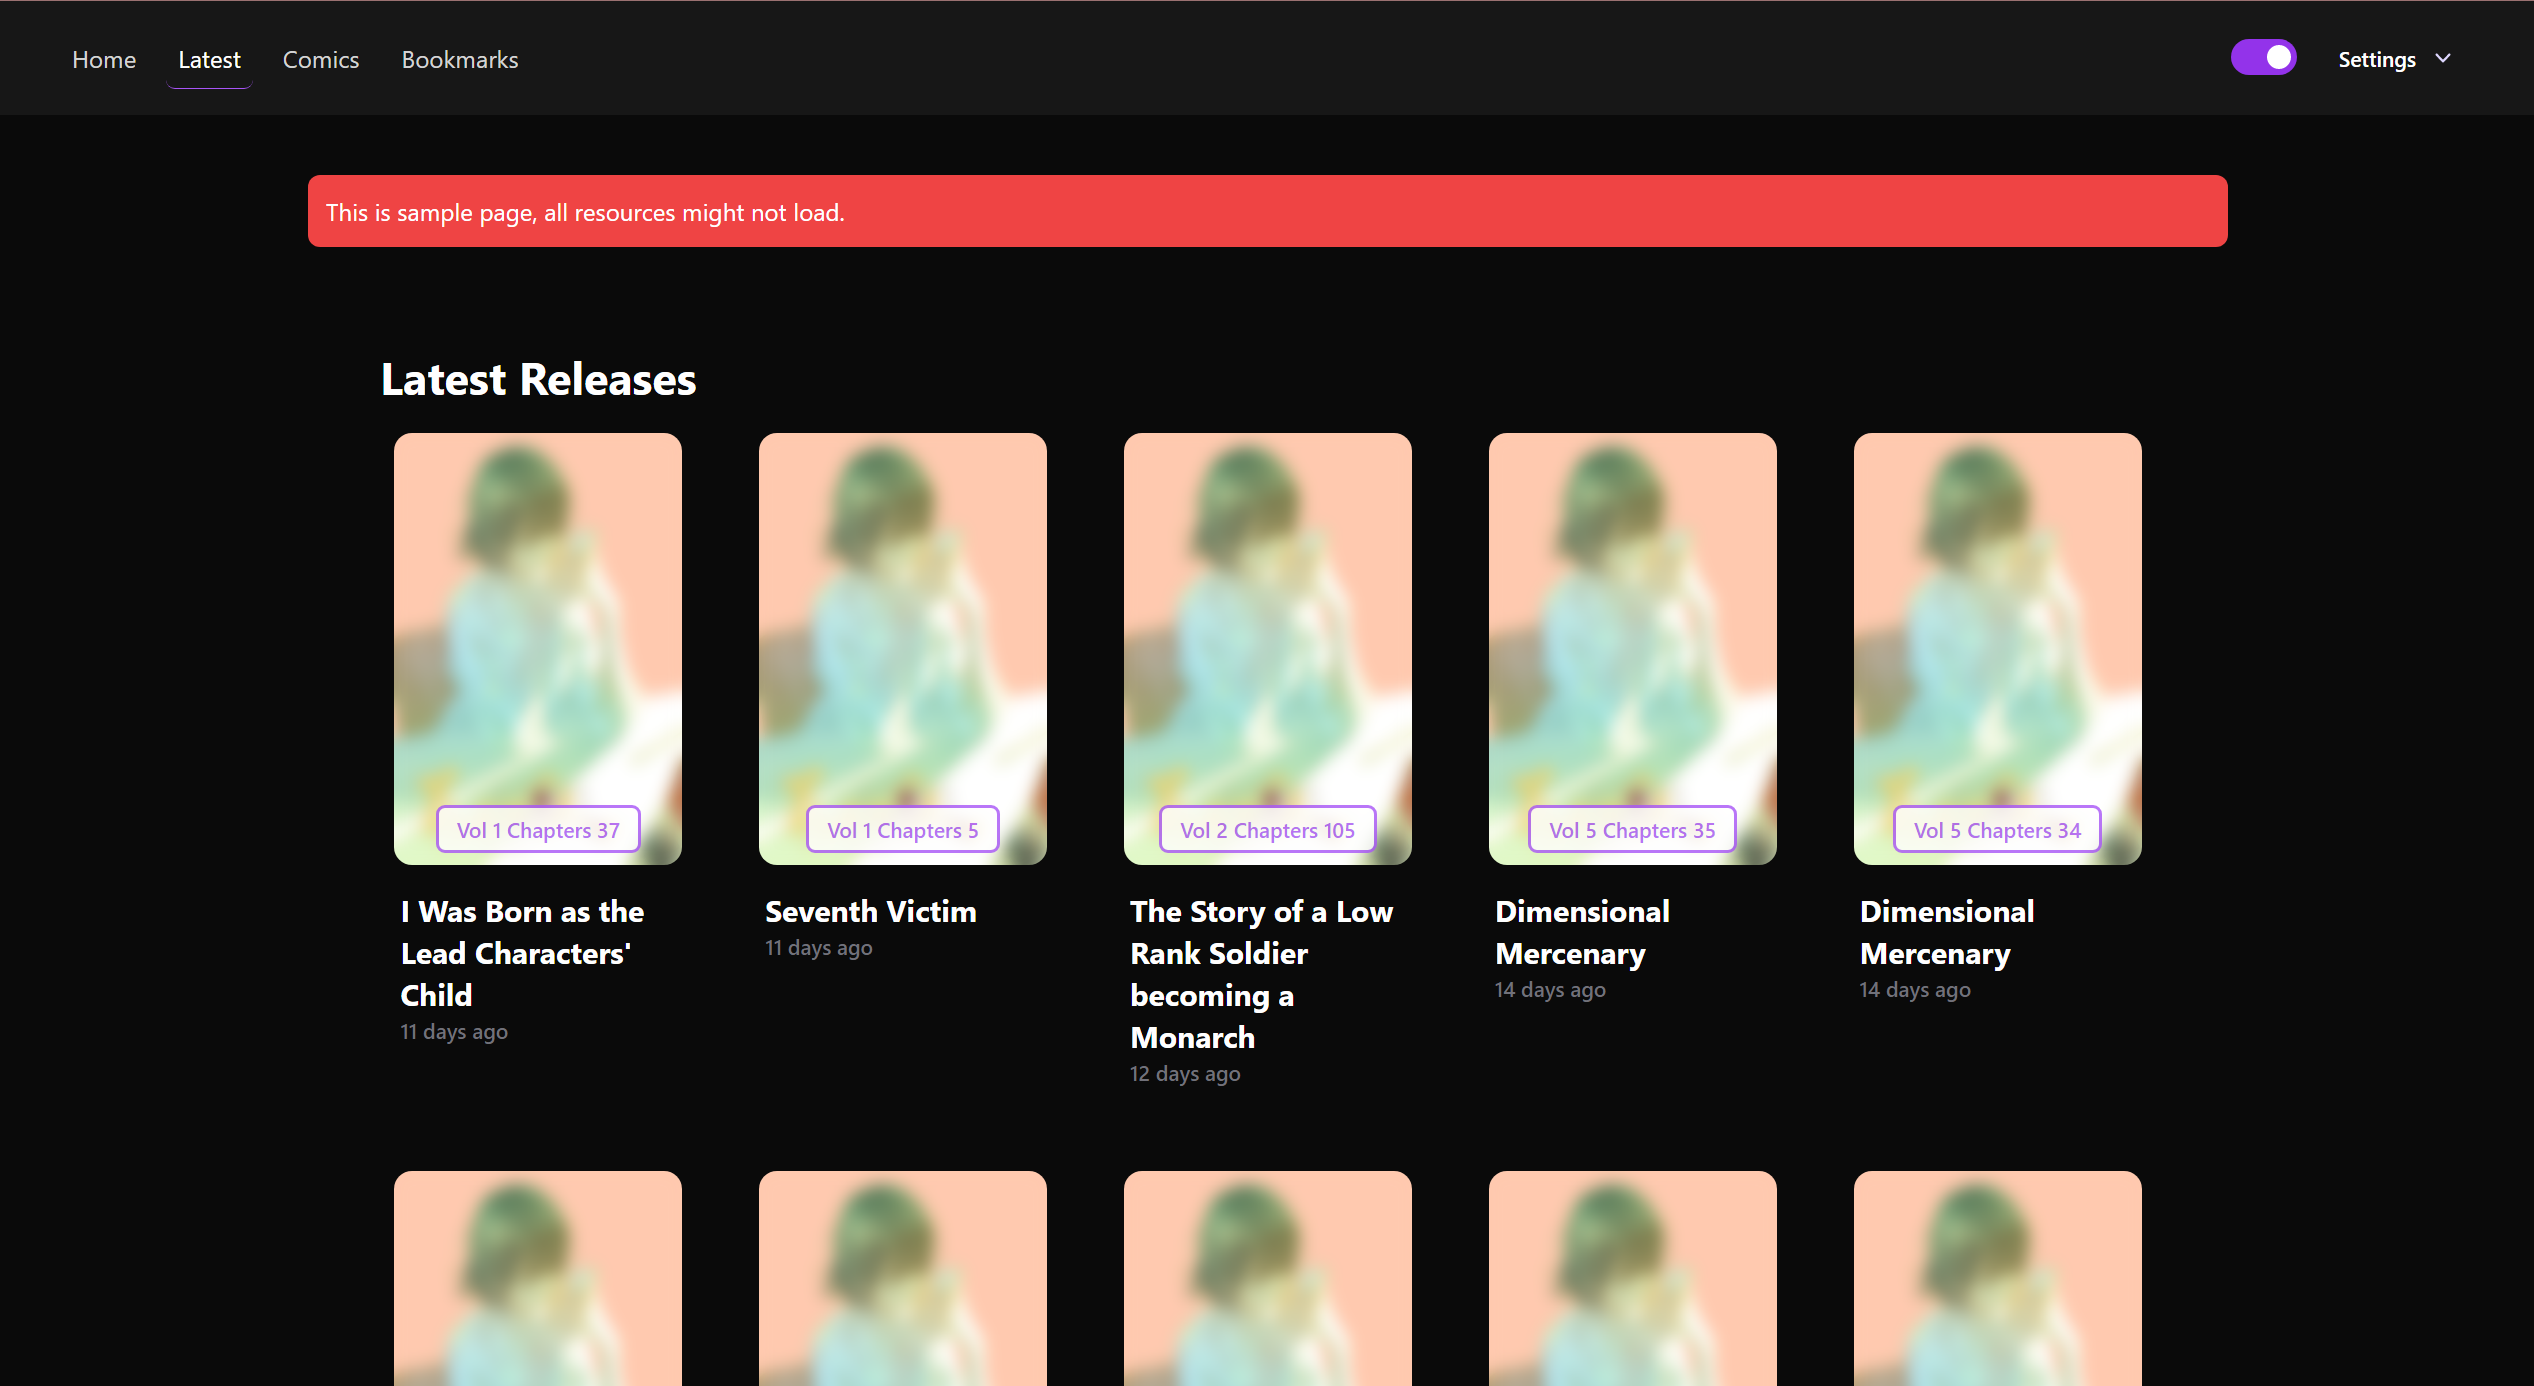Open Seventh Victim title link

pyautogui.click(x=870, y=912)
